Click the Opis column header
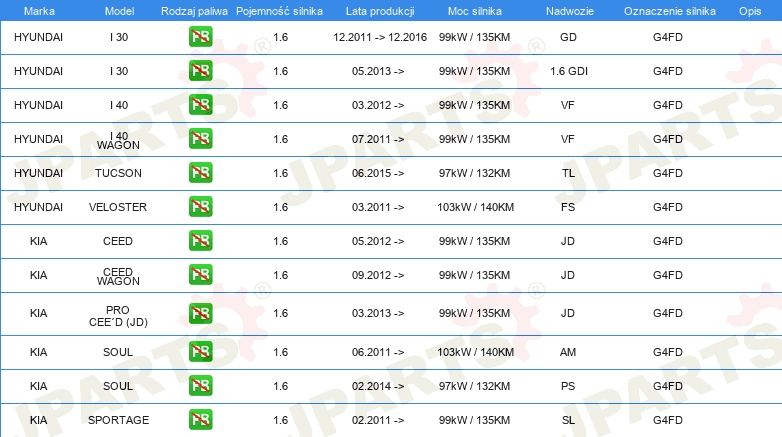This screenshot has width=782, height=437. pyautogui.click(x=750, y=11)
